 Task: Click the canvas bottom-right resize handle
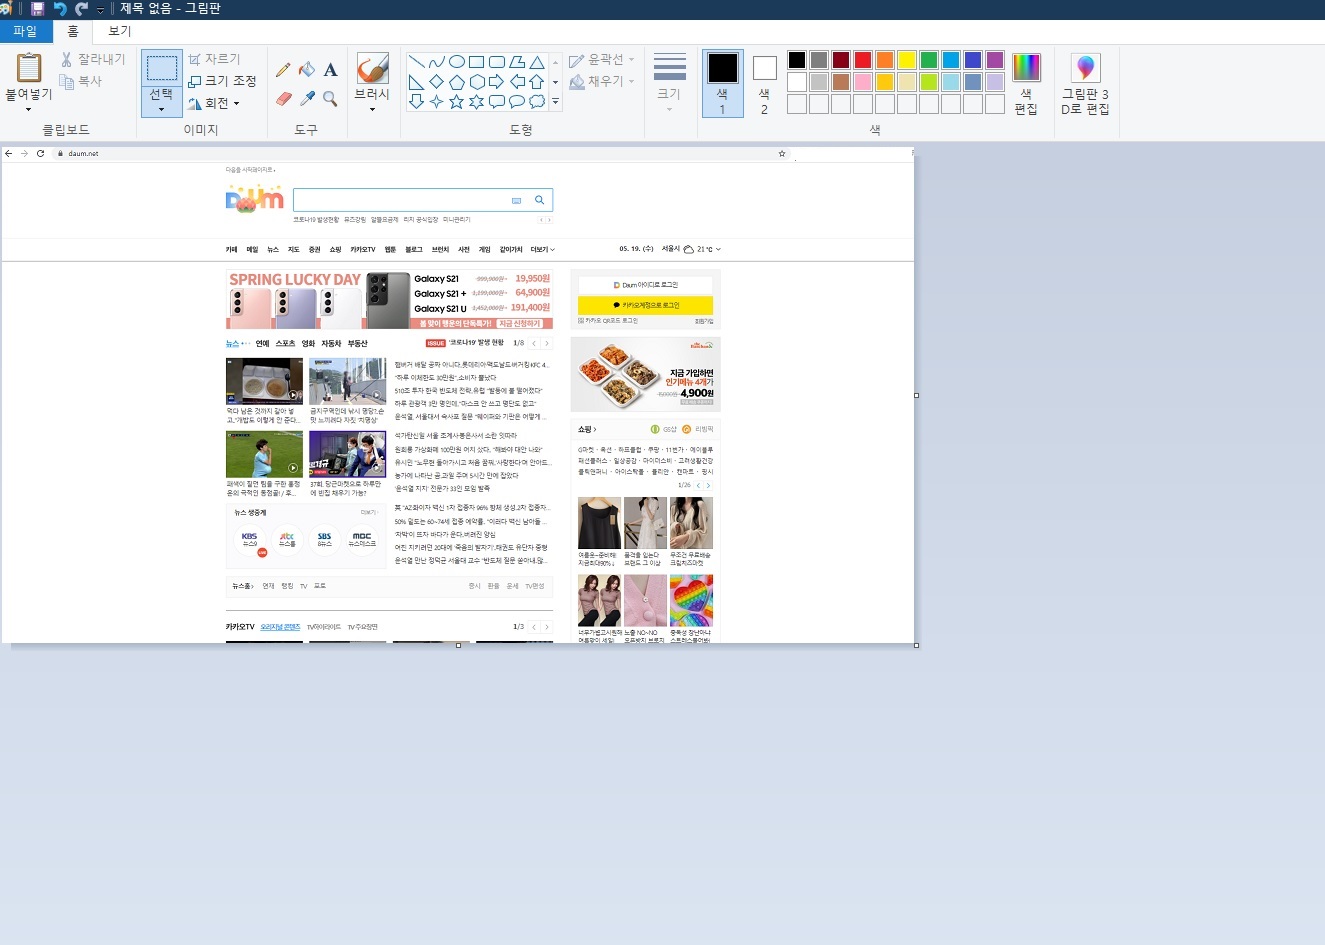[x=916, y=646]
